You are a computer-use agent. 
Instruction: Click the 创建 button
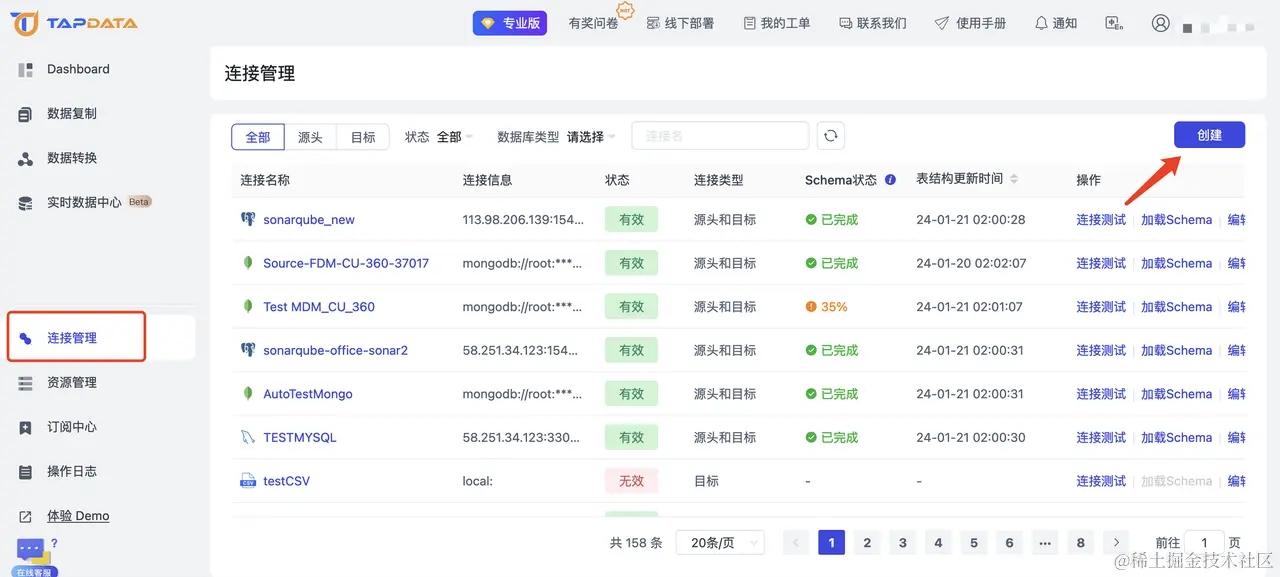point(1209,135)
